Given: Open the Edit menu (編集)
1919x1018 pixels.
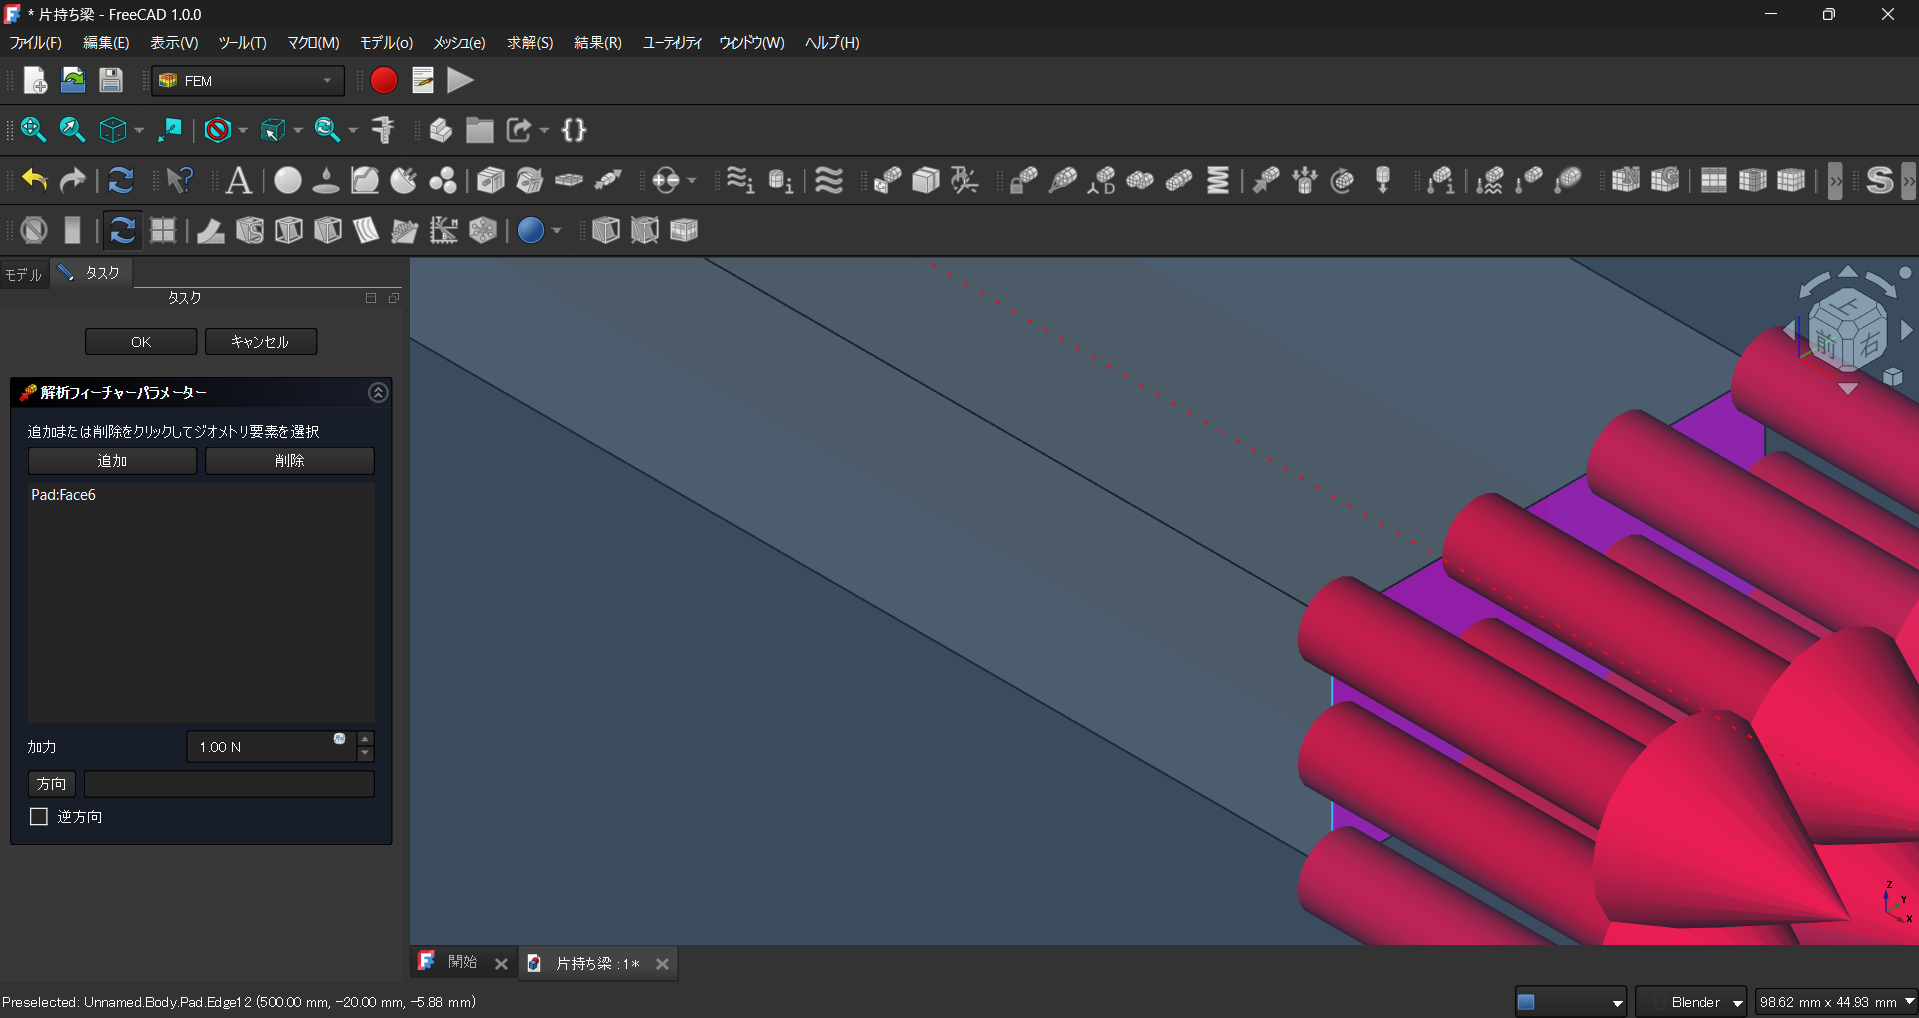Looking at the screenshot, I should point(106,43).
